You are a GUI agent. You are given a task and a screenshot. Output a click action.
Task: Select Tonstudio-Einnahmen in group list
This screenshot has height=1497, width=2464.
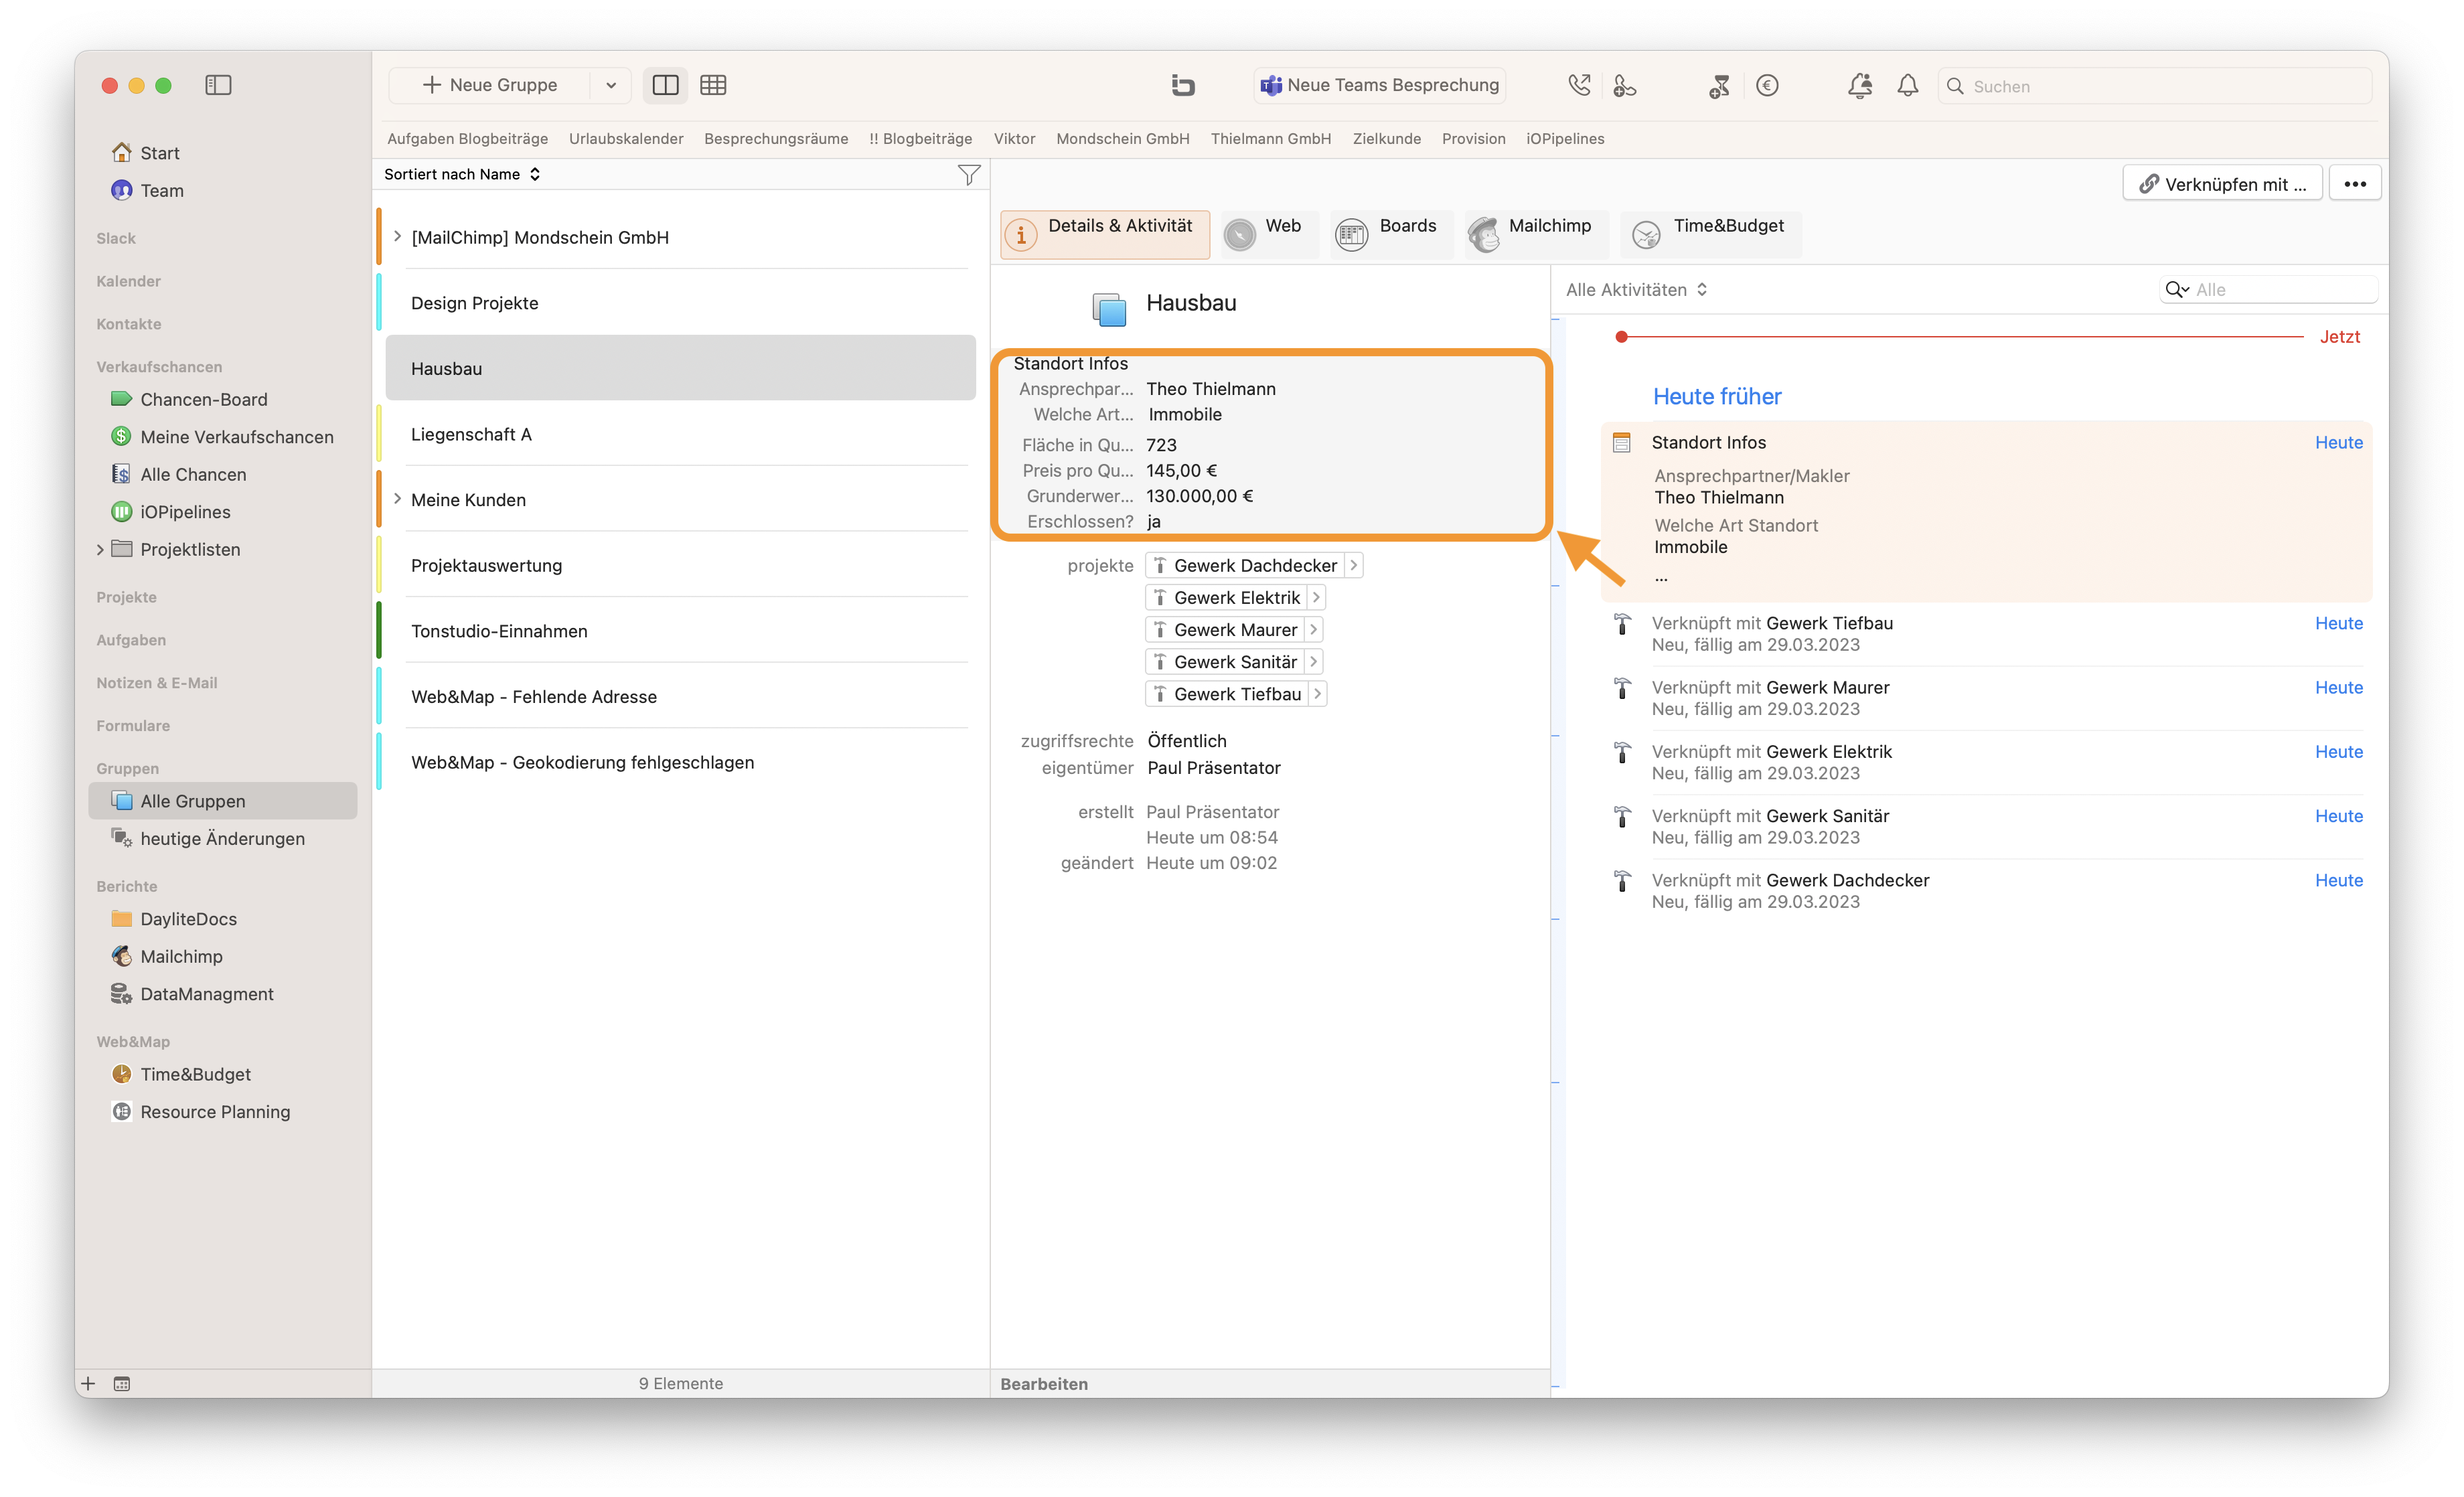point(680,630)
